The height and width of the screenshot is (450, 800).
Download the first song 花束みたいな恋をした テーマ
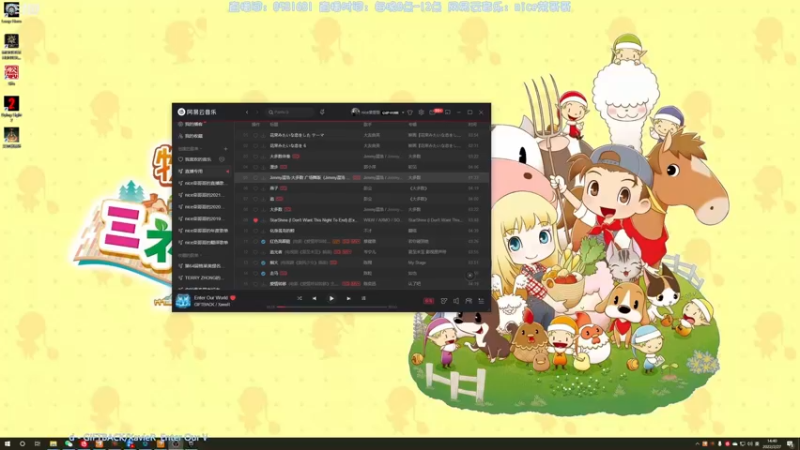click(264, 135)
